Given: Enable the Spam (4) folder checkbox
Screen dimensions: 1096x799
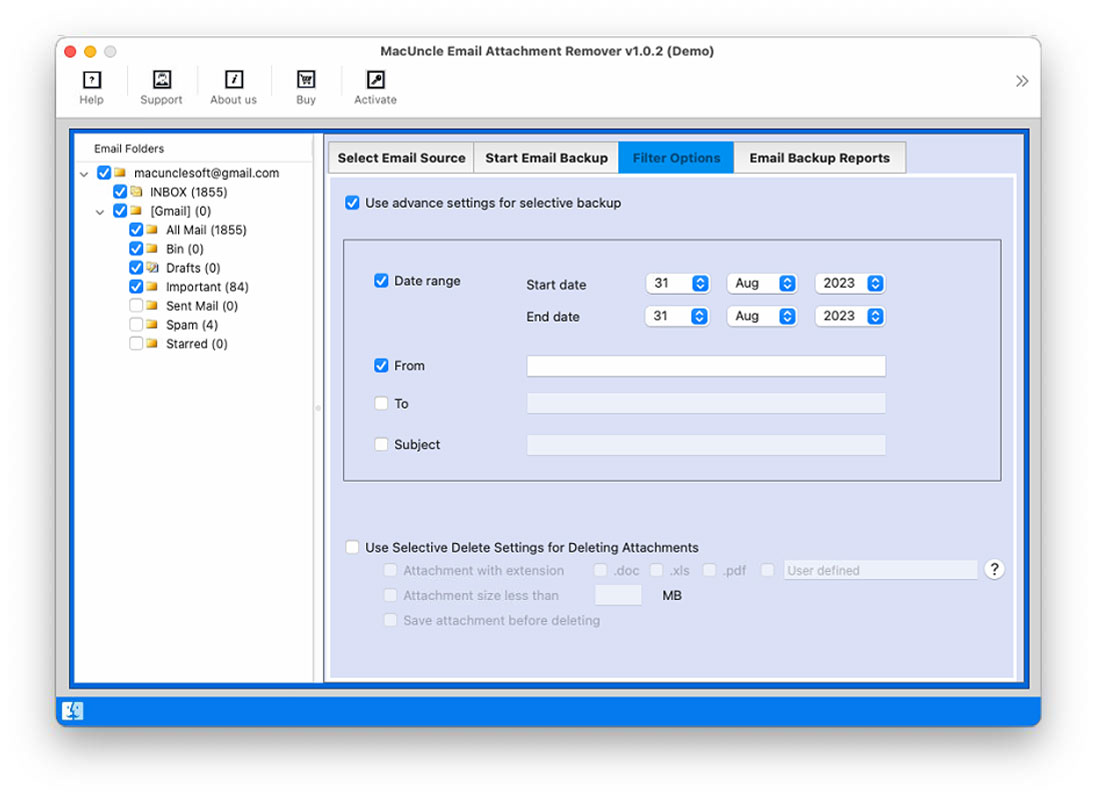Looking at the screenshot, I should (136, 324).
